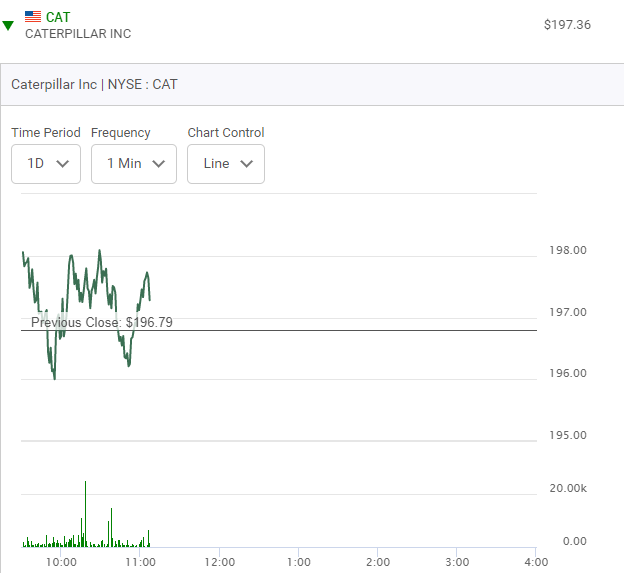Click the Chart Control label
Screen dimensions: 624x573
point(226,133)
